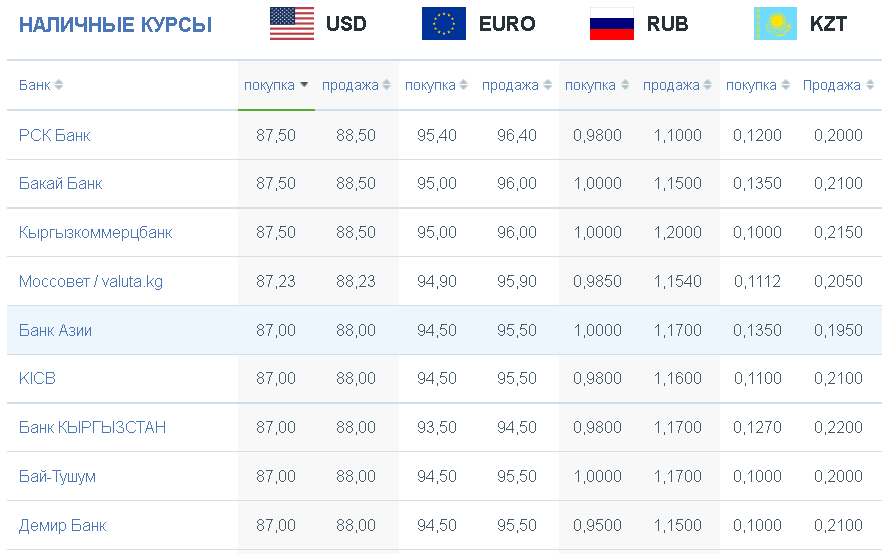The image size is (884, 554).
Task: Sort by the Банк column arrows
Action: 58,85
